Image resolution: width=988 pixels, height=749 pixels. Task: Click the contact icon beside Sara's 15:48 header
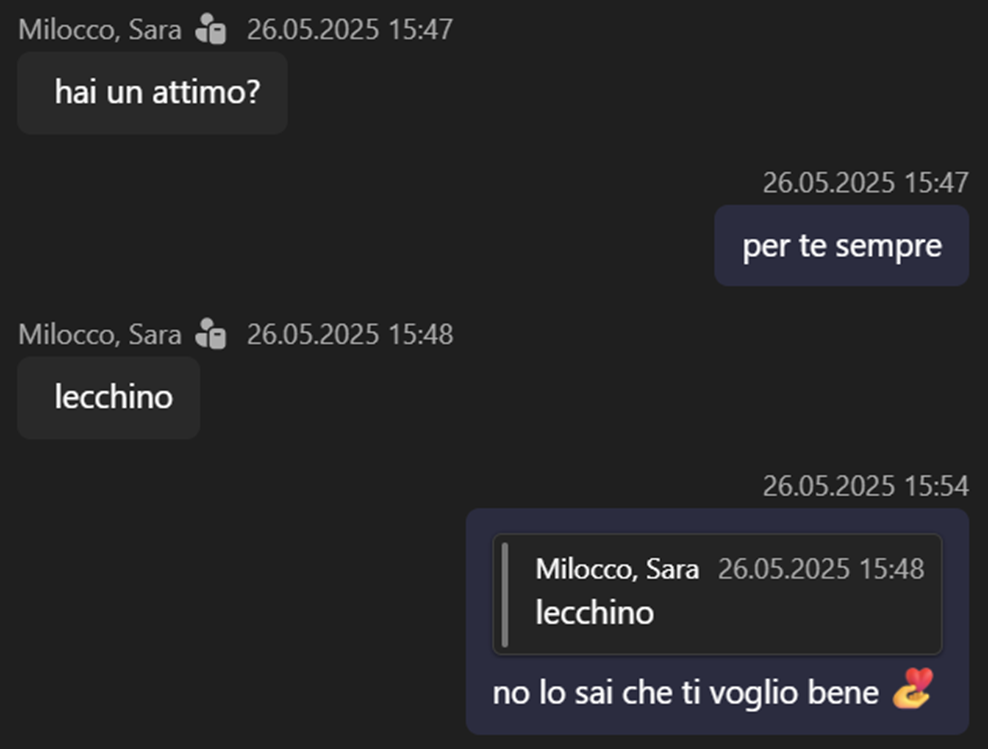(x=211, y=334)
